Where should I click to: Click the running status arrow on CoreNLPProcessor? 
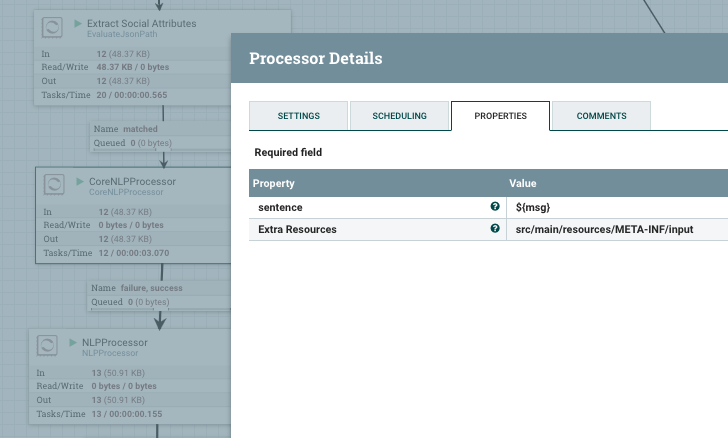[x=81, y=181]
